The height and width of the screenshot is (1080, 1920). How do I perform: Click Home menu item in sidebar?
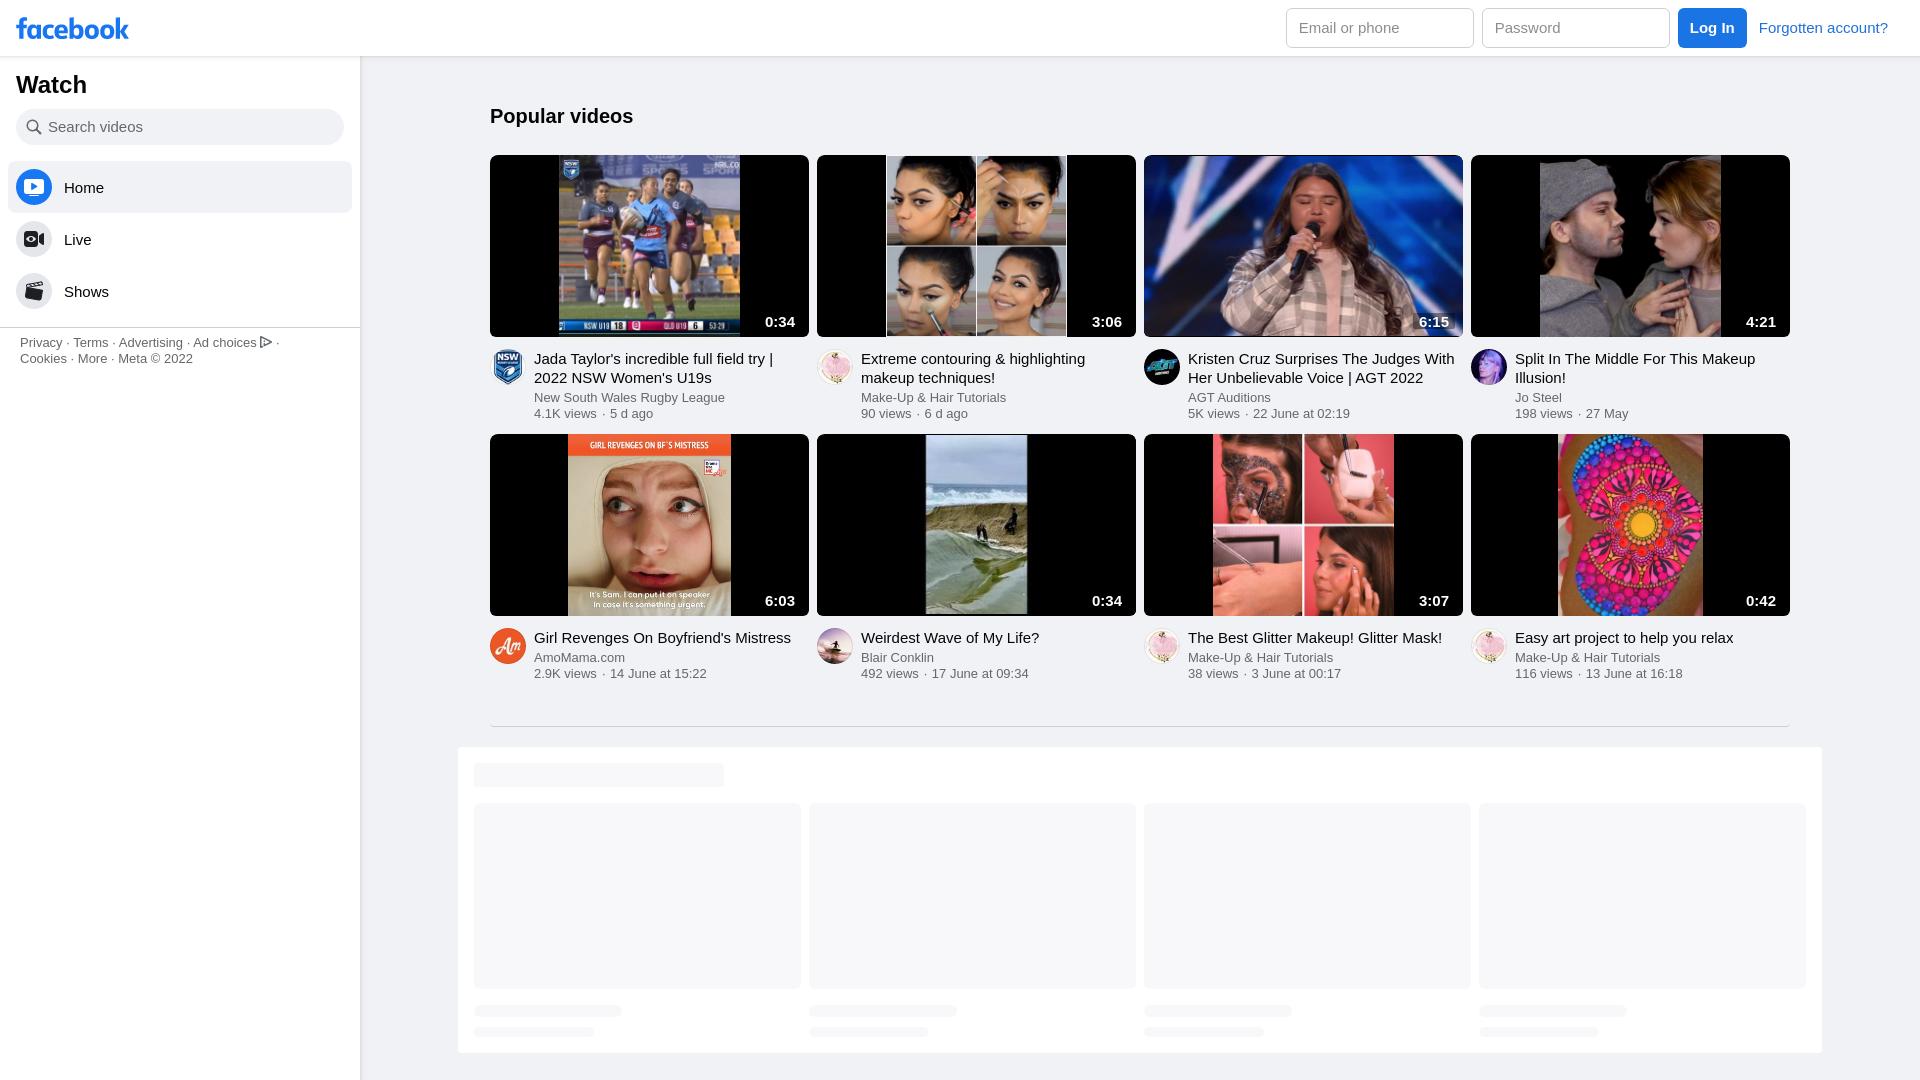click(179, 187)
